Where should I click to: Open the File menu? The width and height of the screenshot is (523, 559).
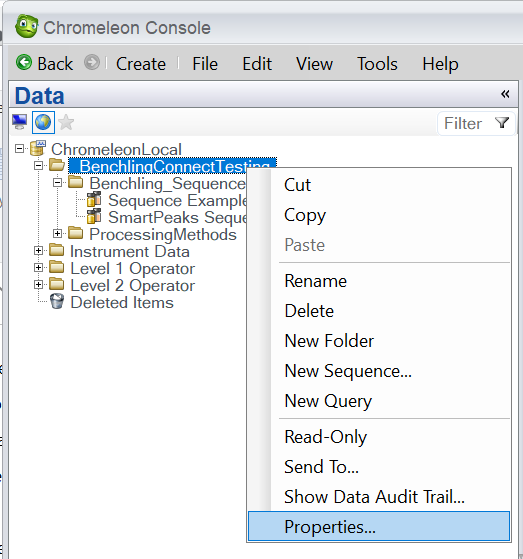point(205,64)
